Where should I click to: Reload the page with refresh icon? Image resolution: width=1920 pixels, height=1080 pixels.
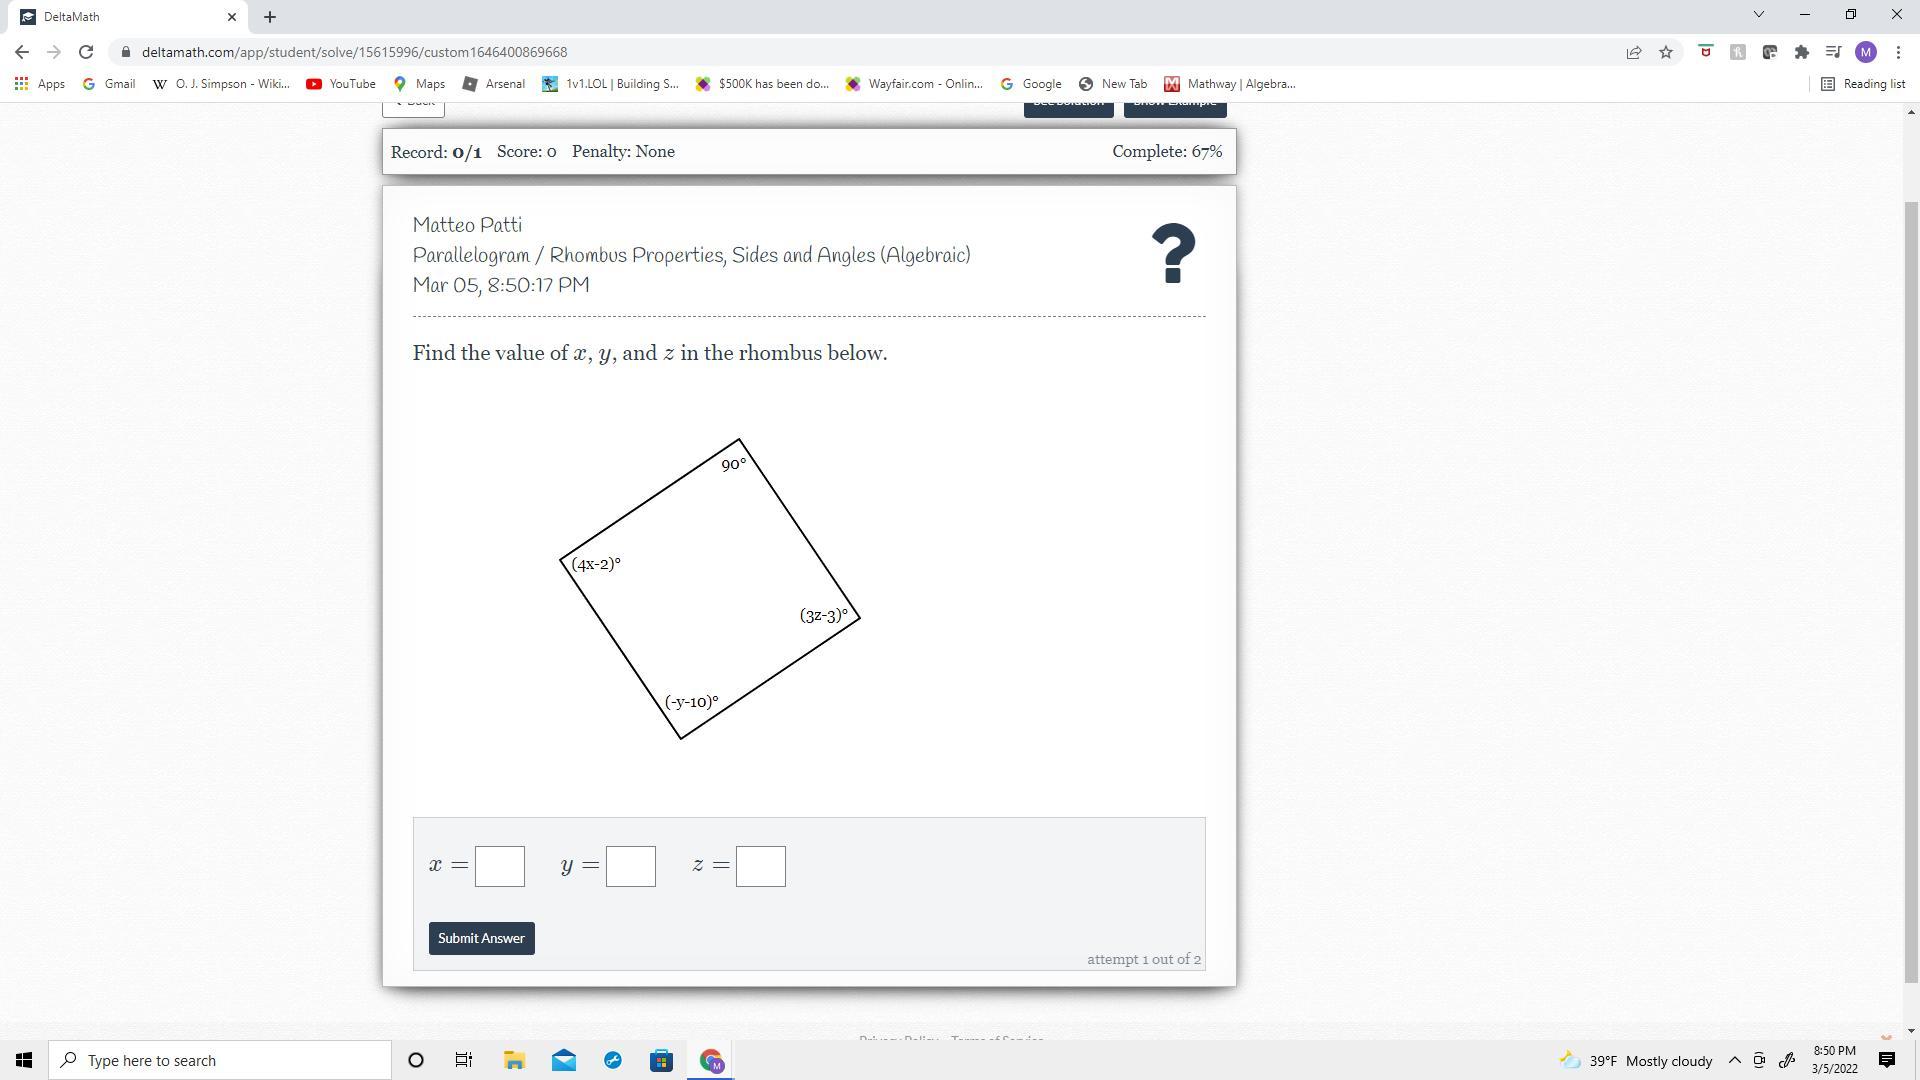[86, 52]
